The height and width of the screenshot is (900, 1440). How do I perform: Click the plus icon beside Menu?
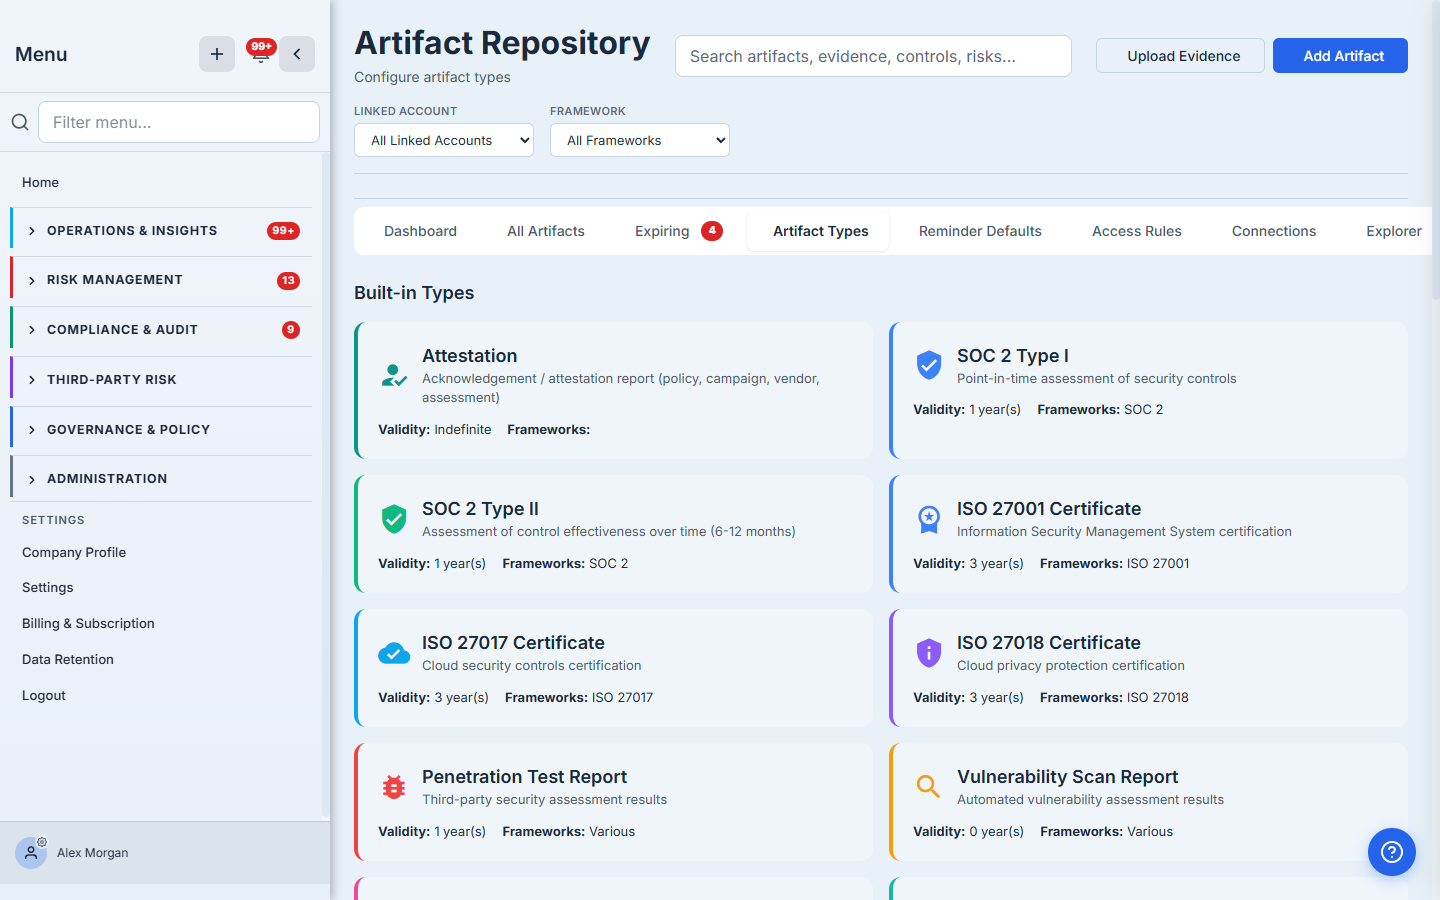217,54
